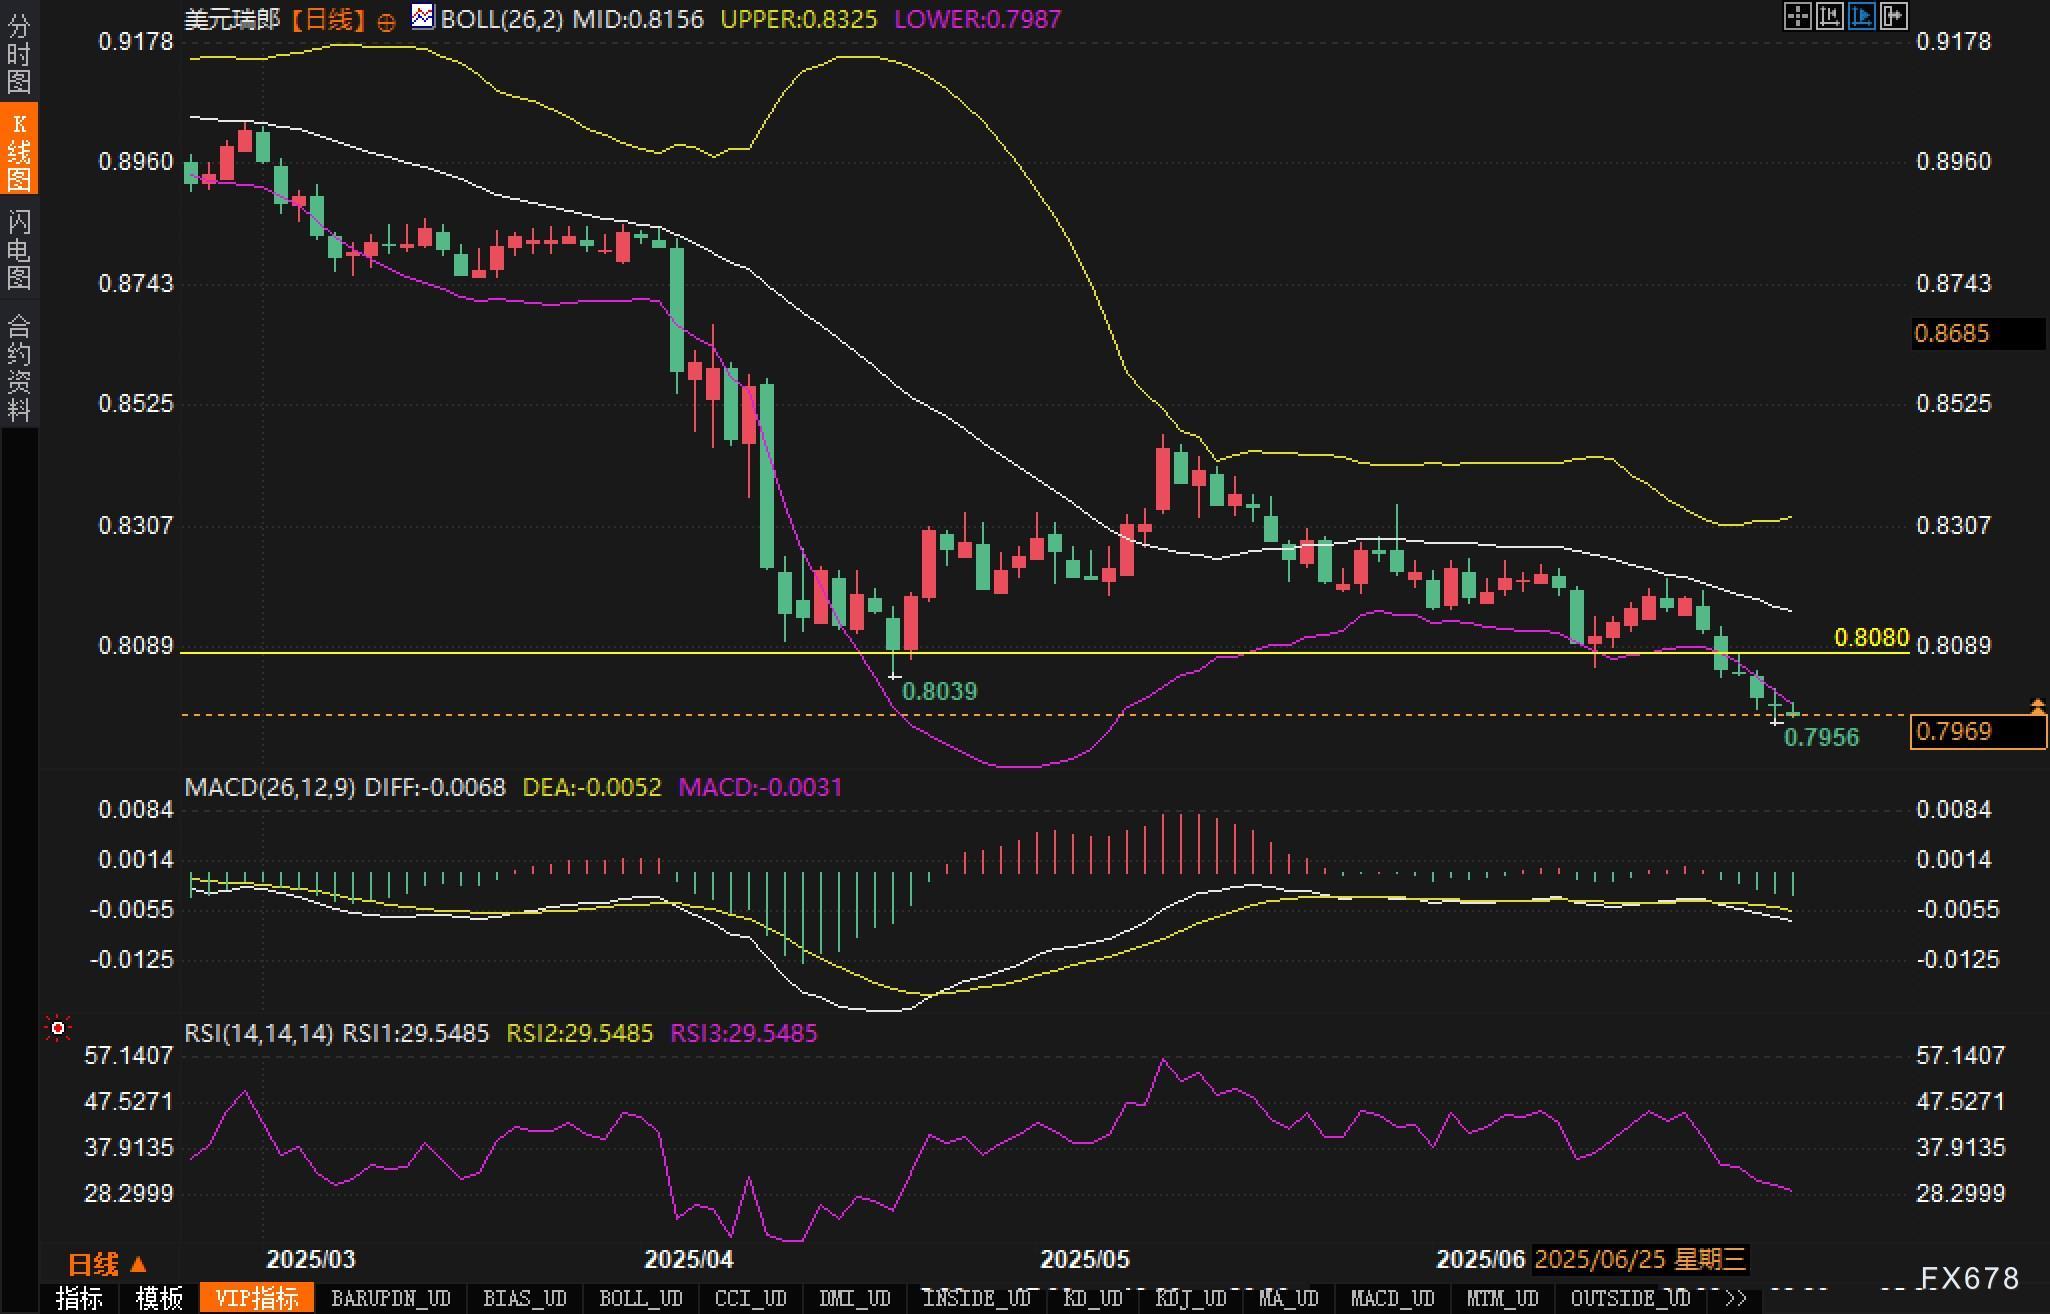Open the 指标 menu at bottom
2050x1314 pixels.
coord(79,1299)
